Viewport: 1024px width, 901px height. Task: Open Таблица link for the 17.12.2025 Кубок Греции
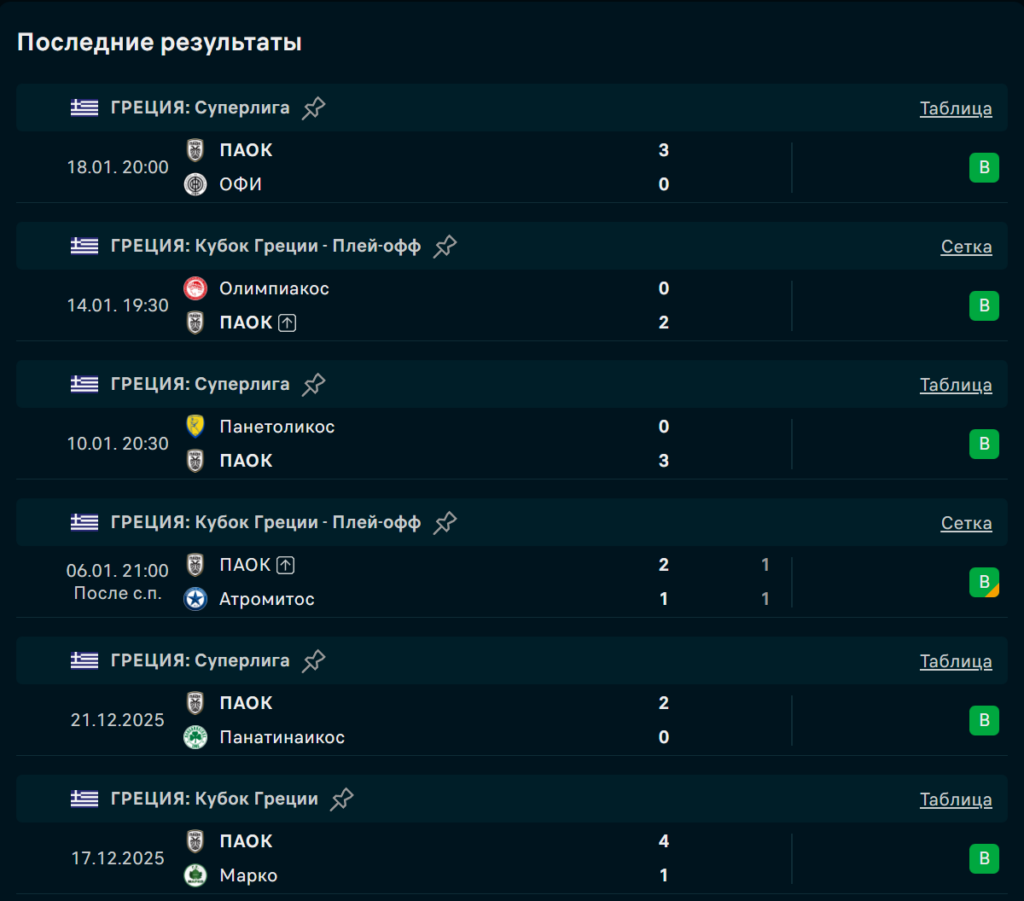coord(955,800)
